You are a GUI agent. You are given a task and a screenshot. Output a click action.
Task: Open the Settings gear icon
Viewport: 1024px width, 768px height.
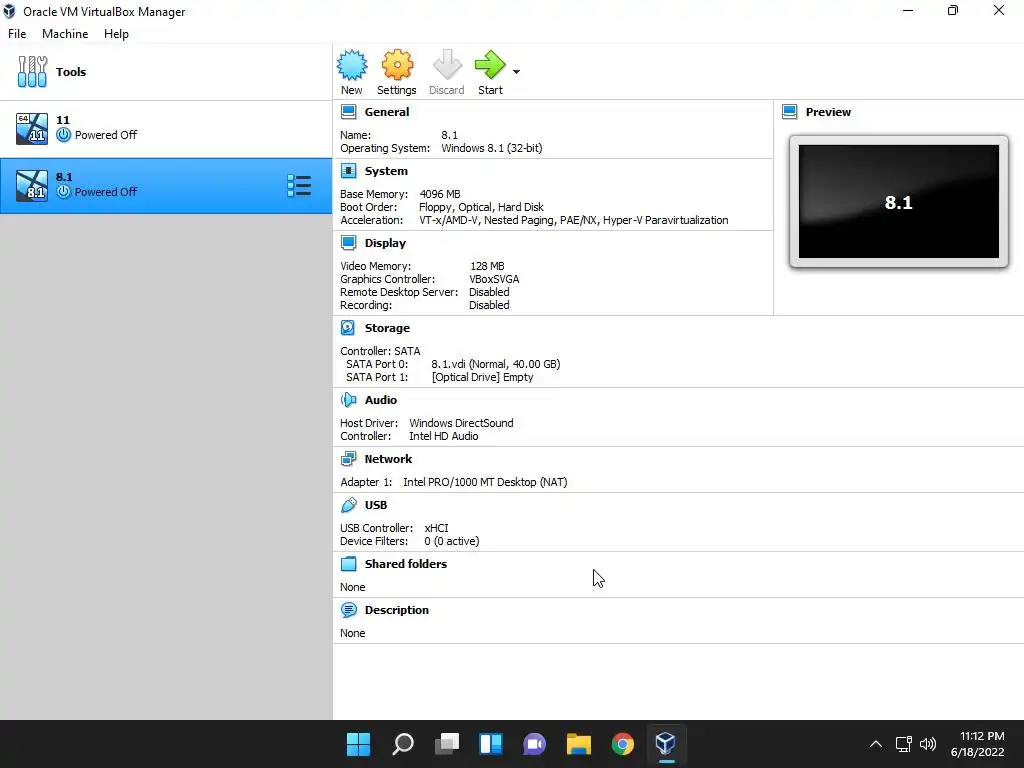(x=397, y=65)
